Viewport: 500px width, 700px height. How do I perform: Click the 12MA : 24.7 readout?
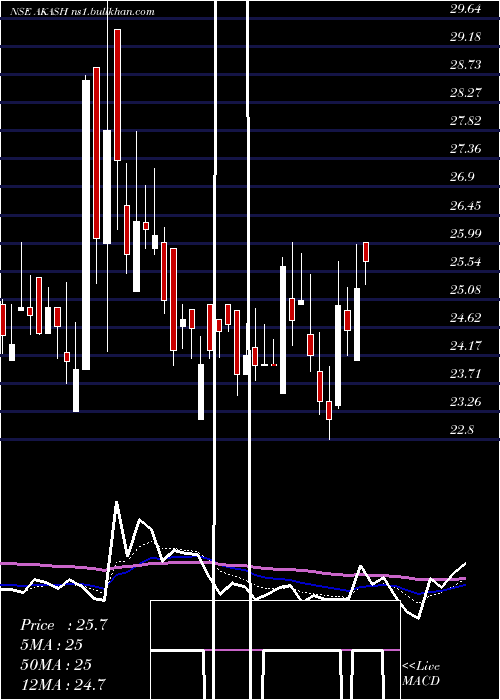pyautogui.click(x=63, y=684)
